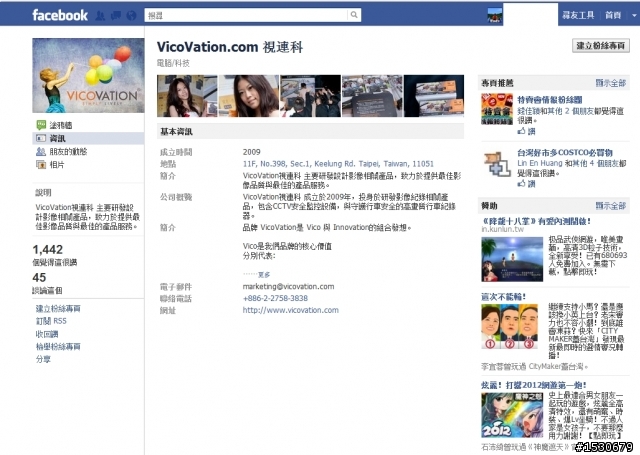Focus the top search input field

point(246,15)
